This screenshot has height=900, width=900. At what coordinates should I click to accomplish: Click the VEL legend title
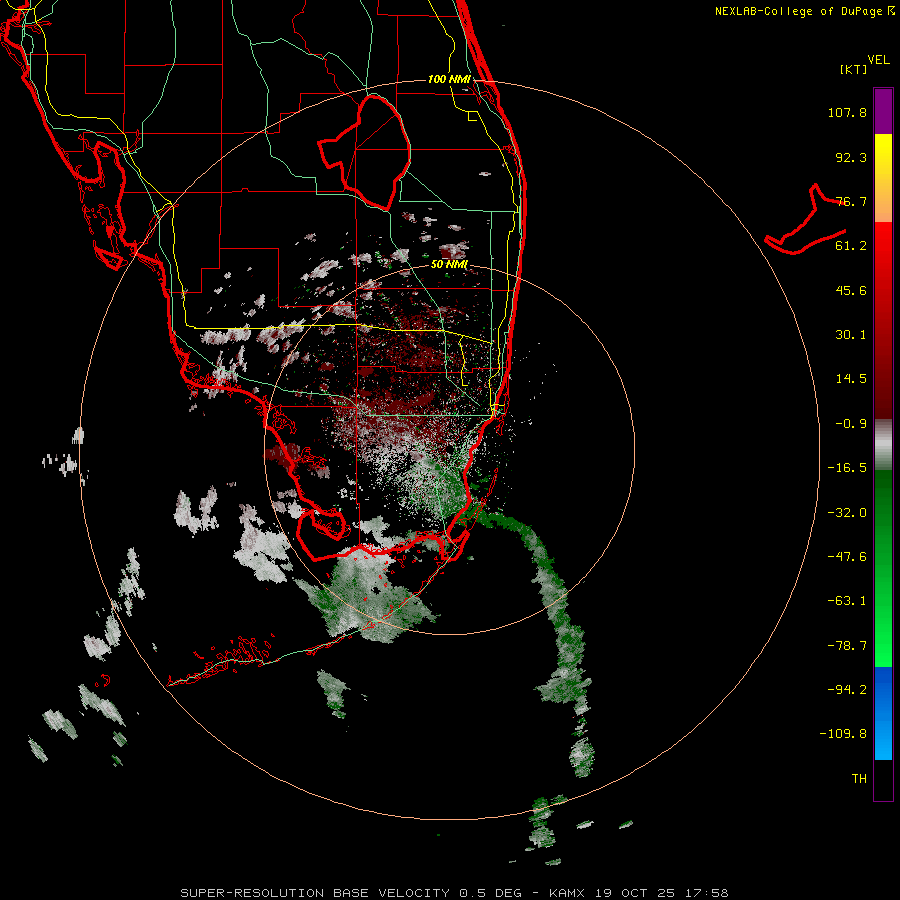pyautogui.click(x=878, y=60)
